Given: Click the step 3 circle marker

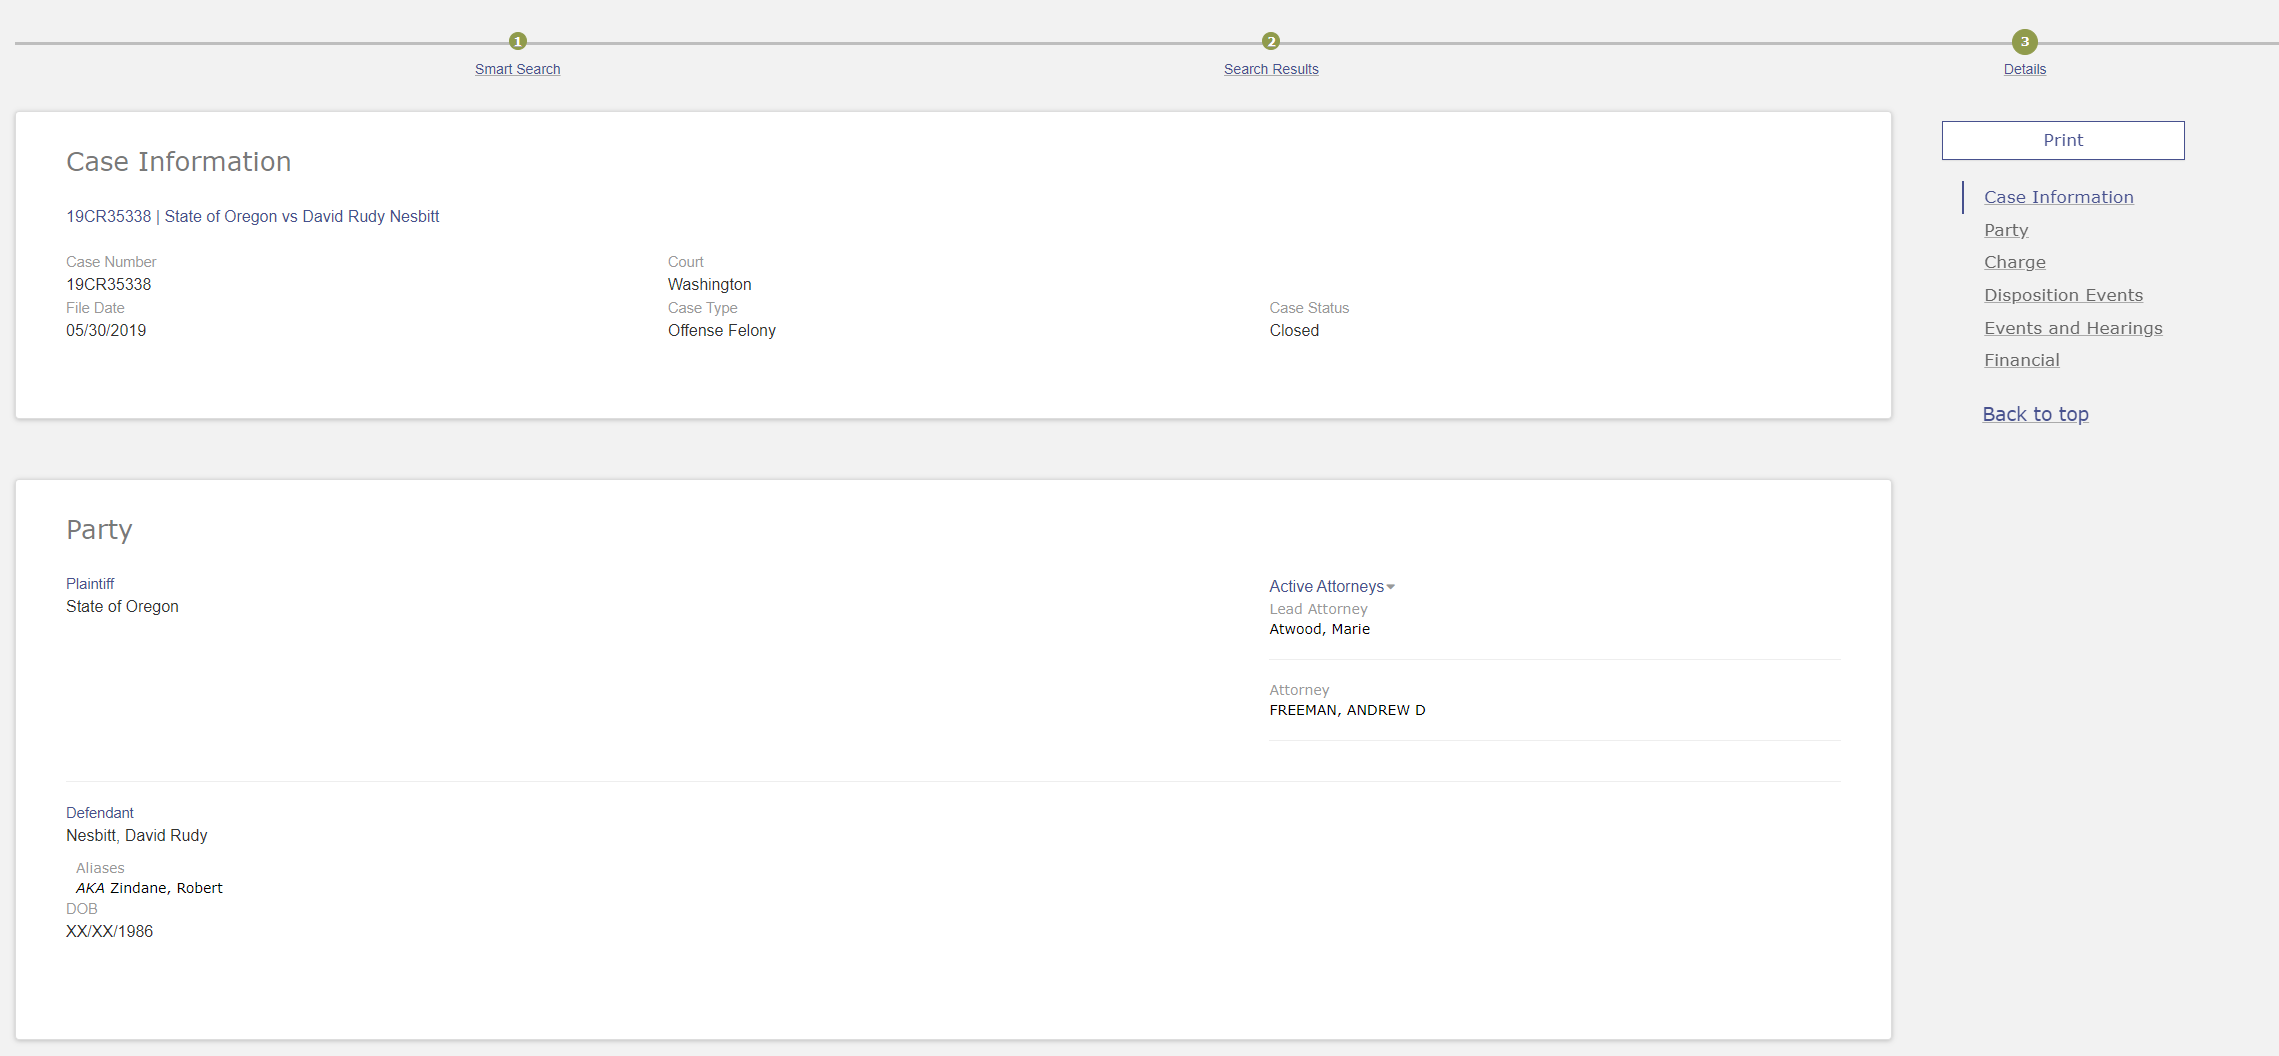Looking at the screenshot, I should tap(2024, 42).
